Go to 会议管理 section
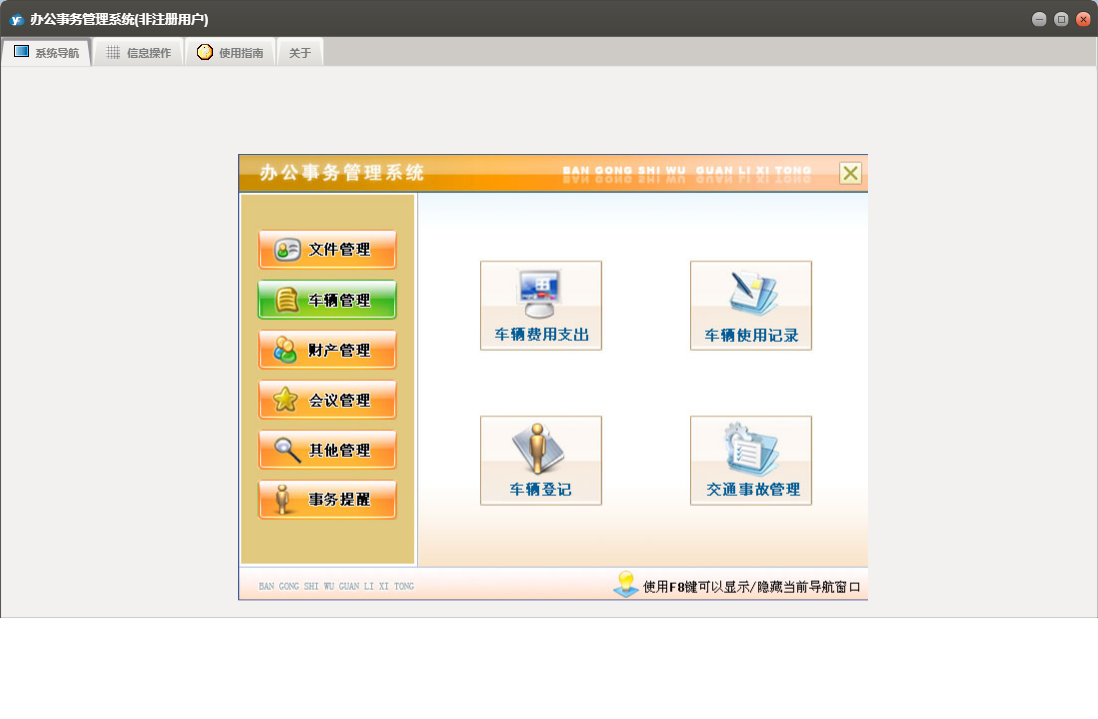The width and height of the screenshot is (1098, 719). tap(327, 400)
